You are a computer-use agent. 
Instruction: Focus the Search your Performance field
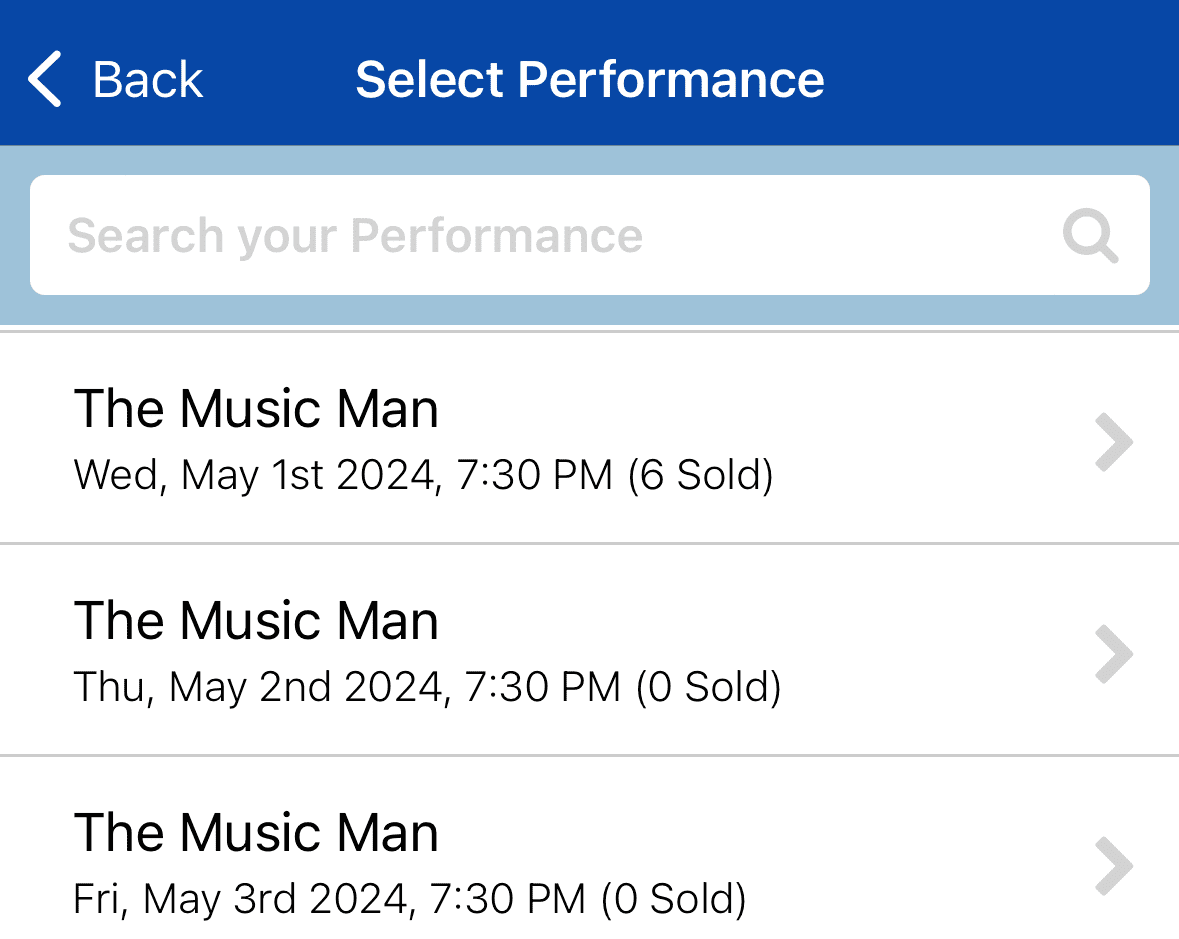[x=540, y=236]
